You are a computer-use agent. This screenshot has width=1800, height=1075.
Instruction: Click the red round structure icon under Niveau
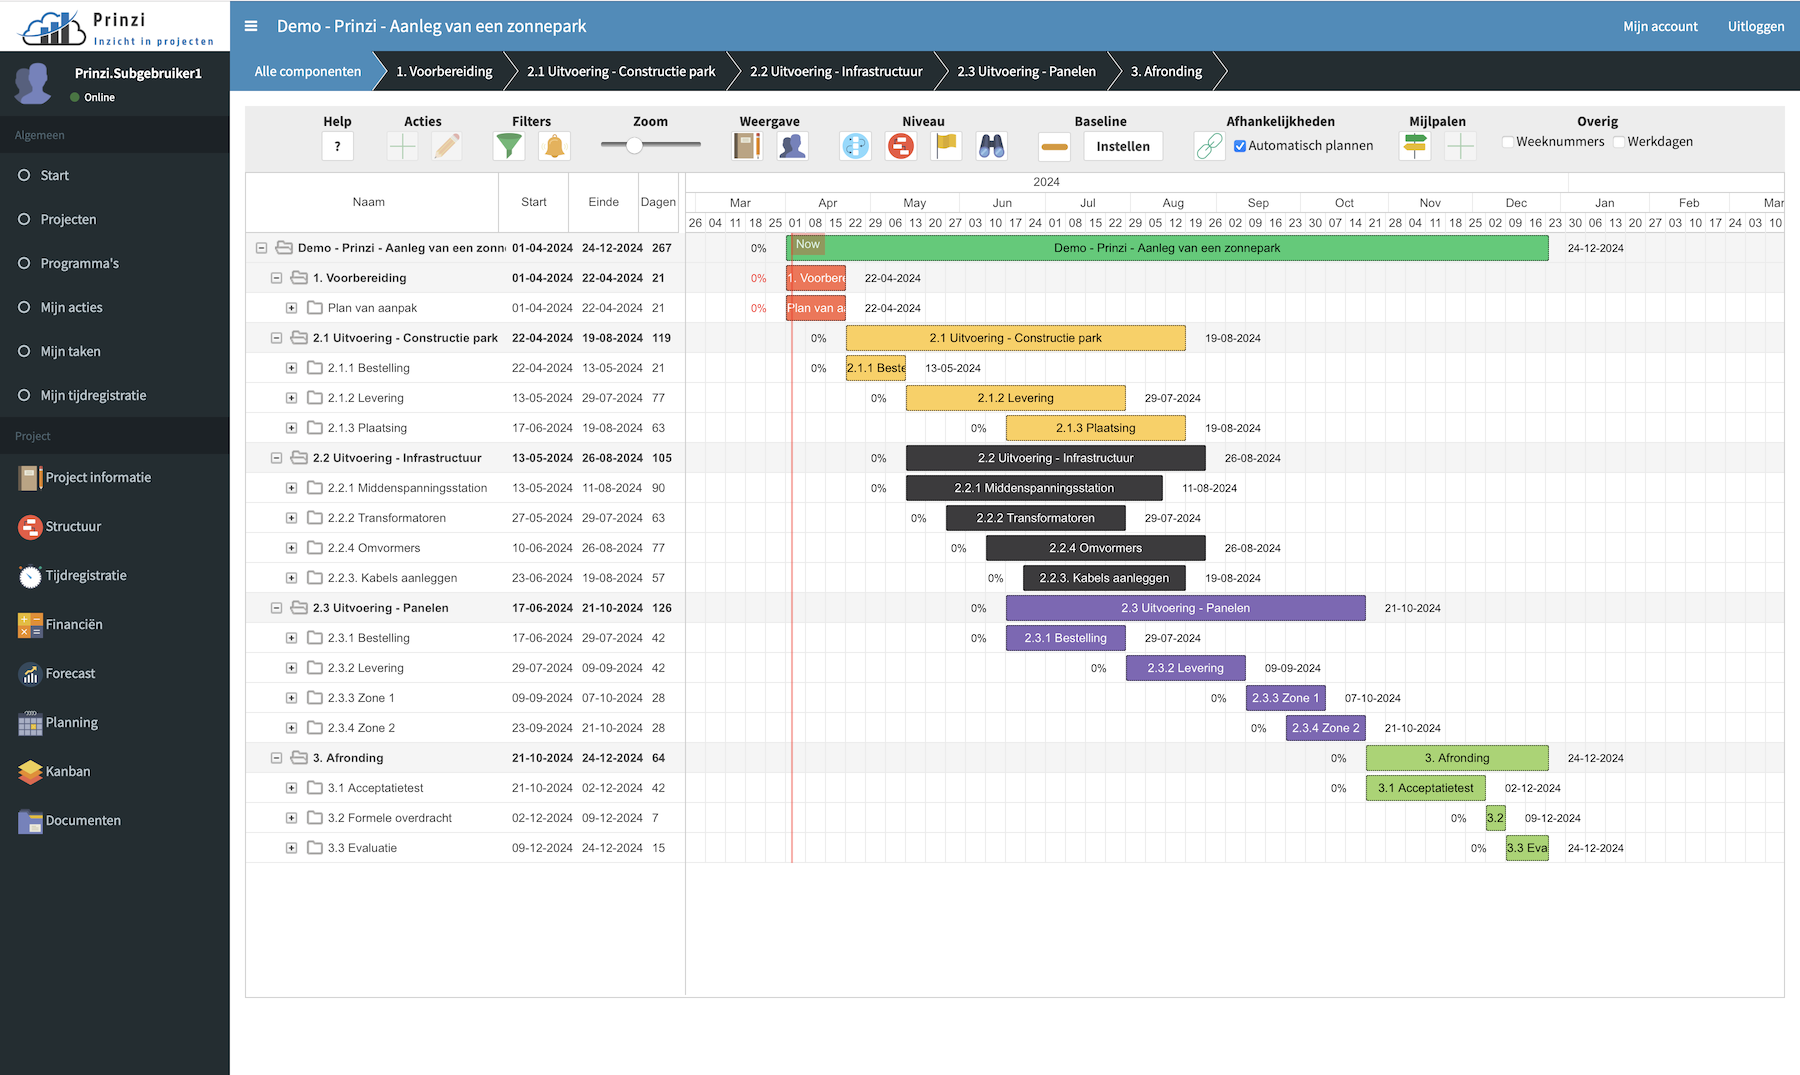pyautogui.click(x=901, y=146)
